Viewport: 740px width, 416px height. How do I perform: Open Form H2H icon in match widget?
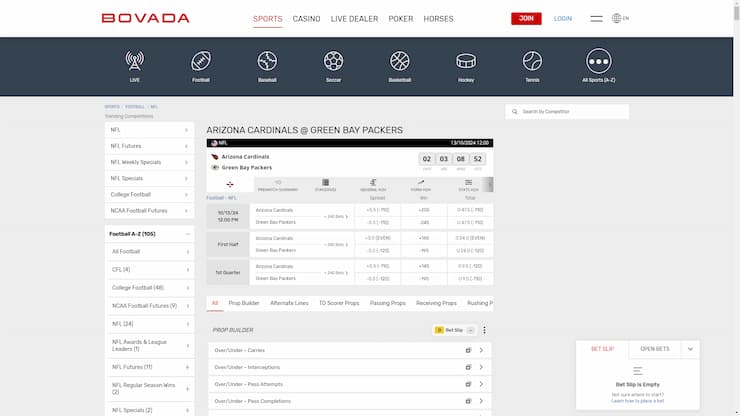click(420, 185)
